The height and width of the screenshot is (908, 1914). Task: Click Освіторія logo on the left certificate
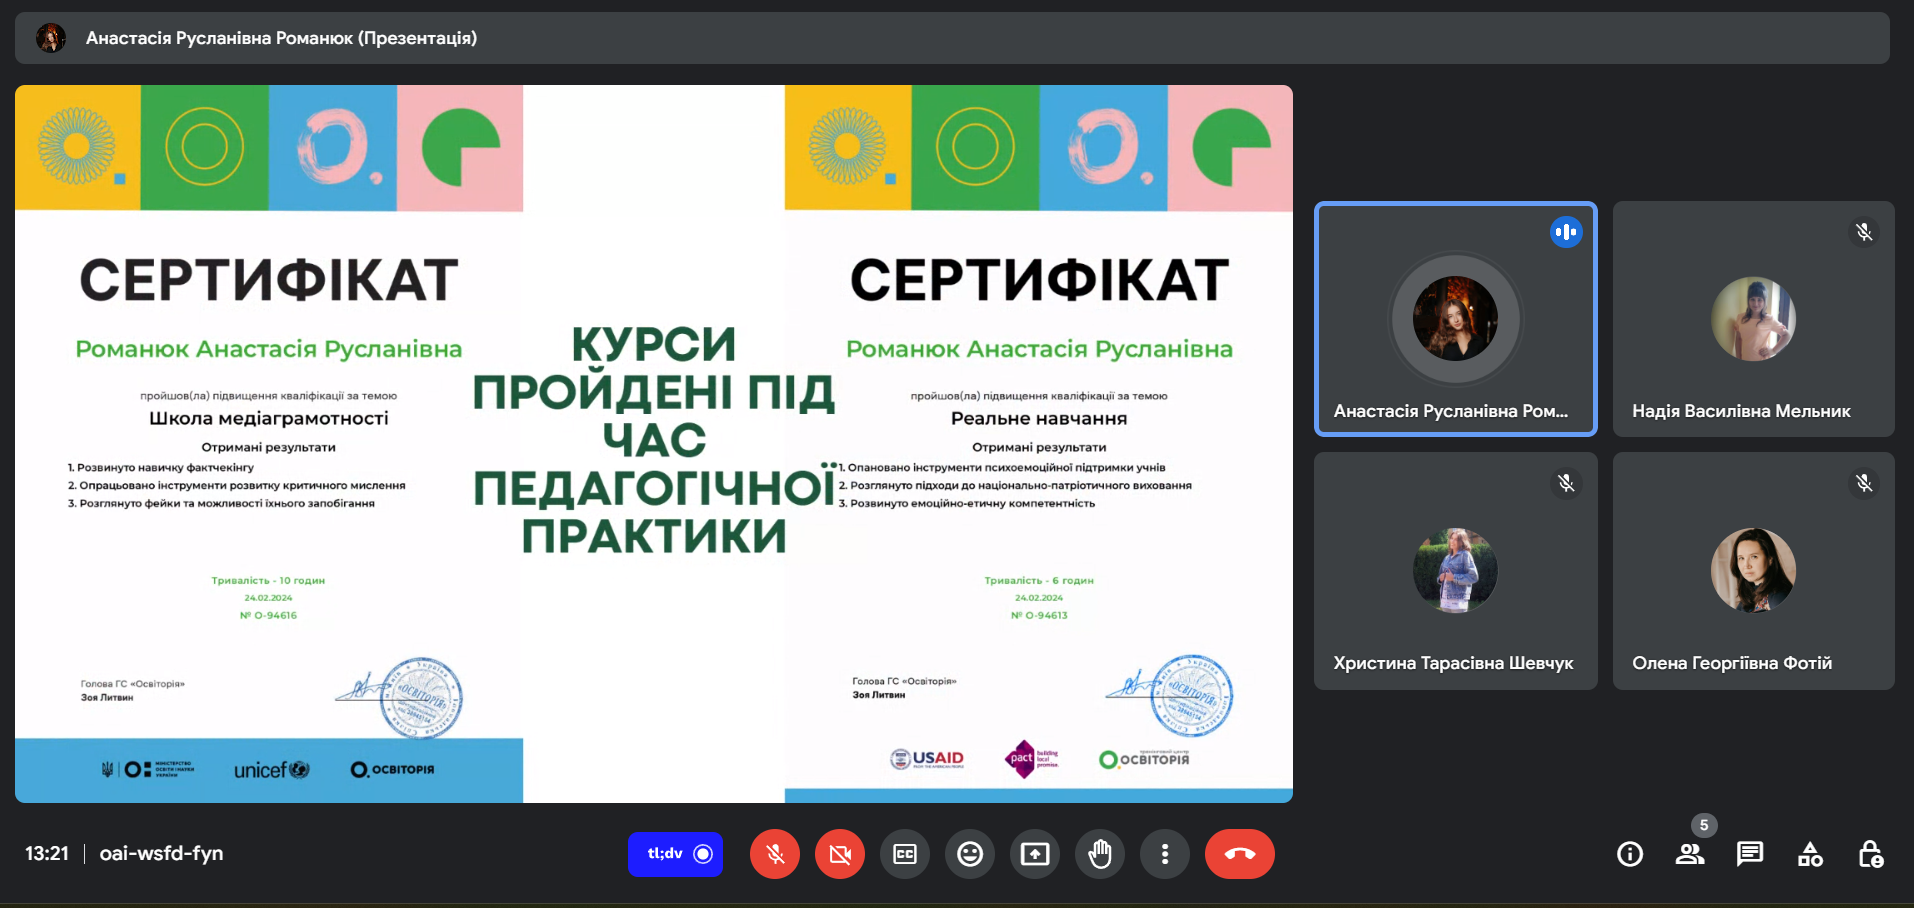392,769
